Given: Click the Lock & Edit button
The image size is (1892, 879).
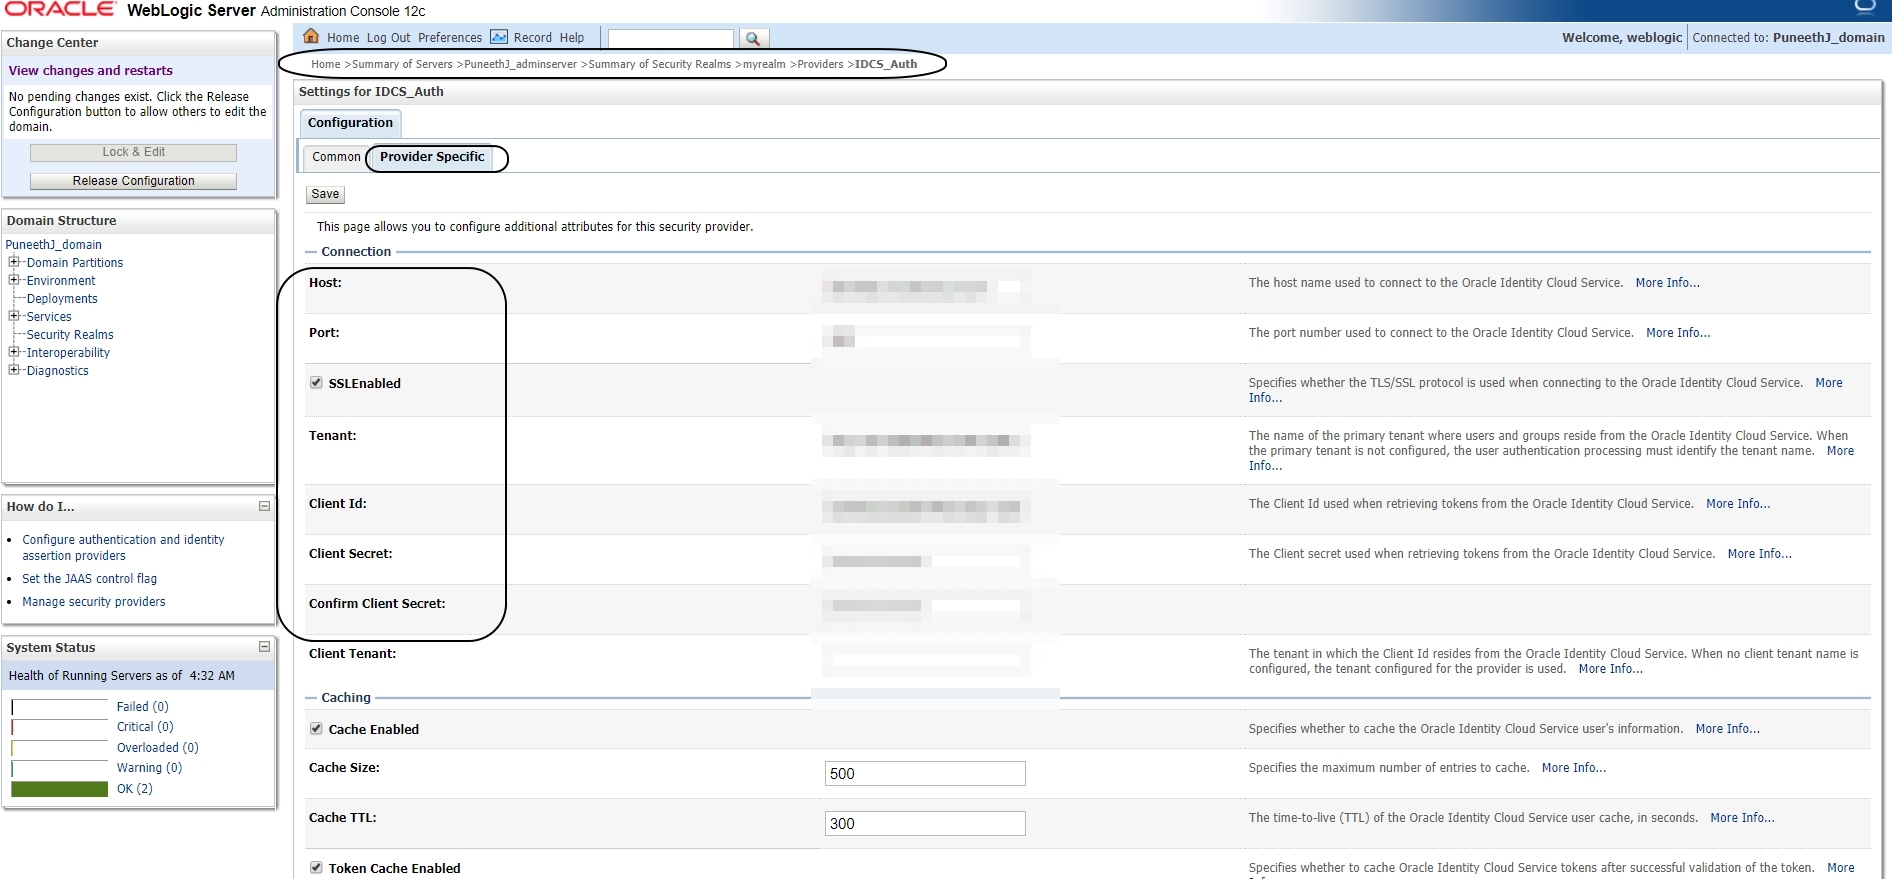Looking at the screenshot, I should pos(133,152).
